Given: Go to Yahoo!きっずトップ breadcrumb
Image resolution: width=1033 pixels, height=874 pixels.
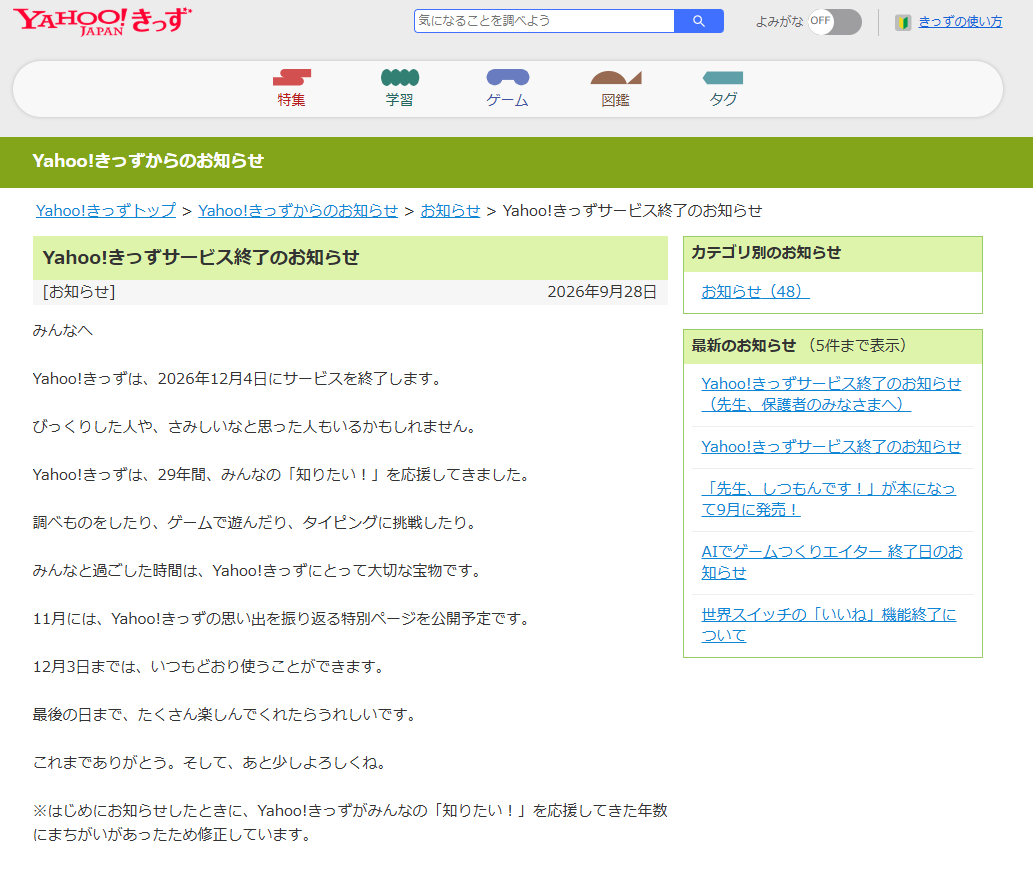Looking at the screenshot, I should click(x=106, y=211).
